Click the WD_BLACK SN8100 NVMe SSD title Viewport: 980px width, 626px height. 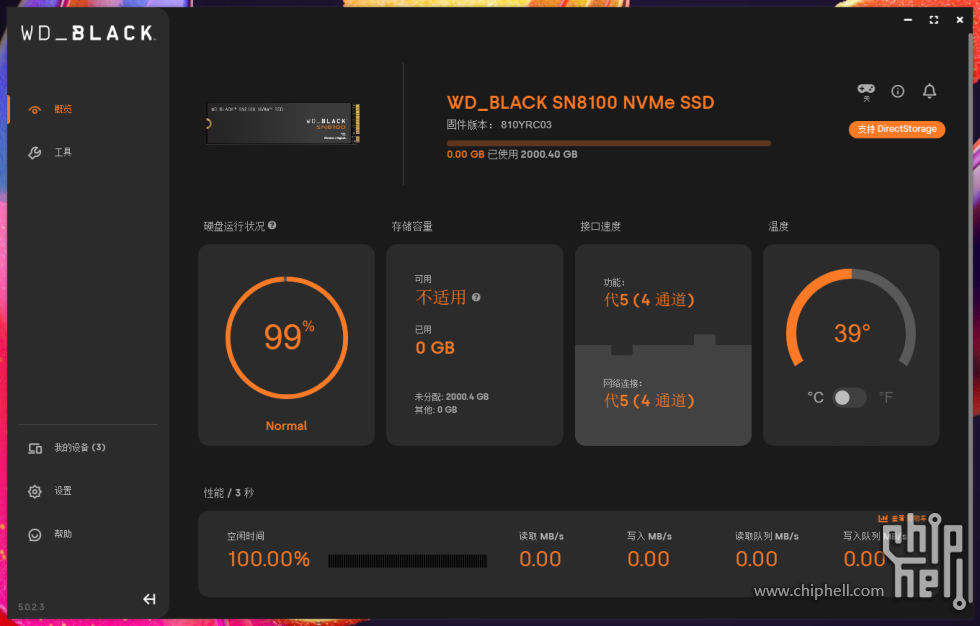pos(580,102)
